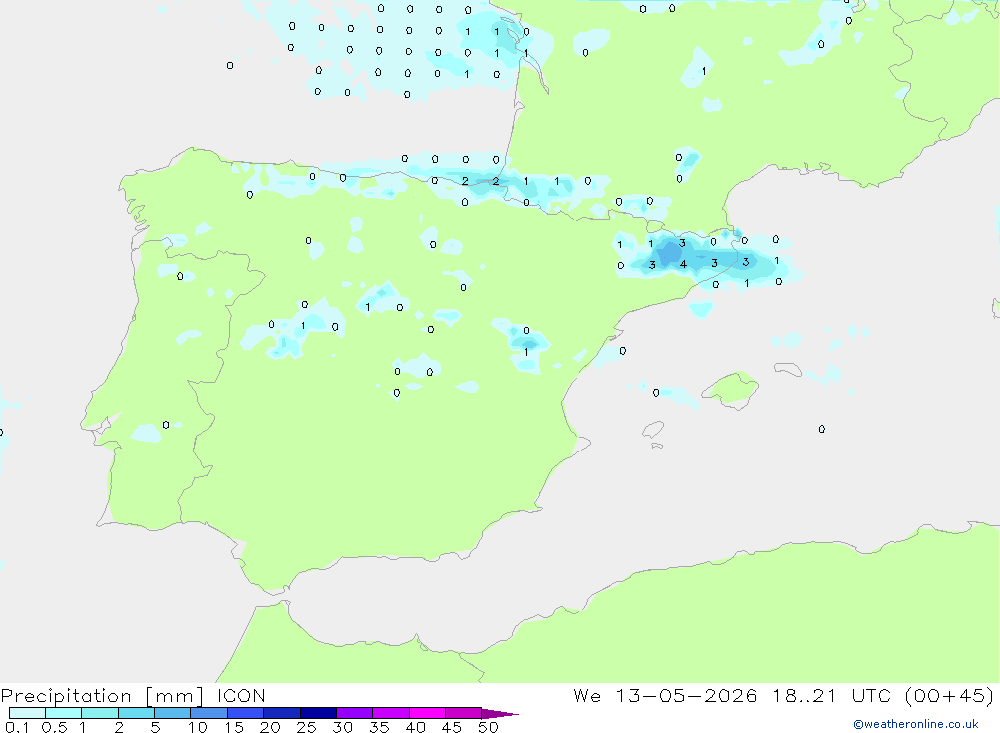The height and width of the screenshot is (733, 1000).
Task: Pick the legend swatch between 2 and 5
Action: [x=136, y=713]
